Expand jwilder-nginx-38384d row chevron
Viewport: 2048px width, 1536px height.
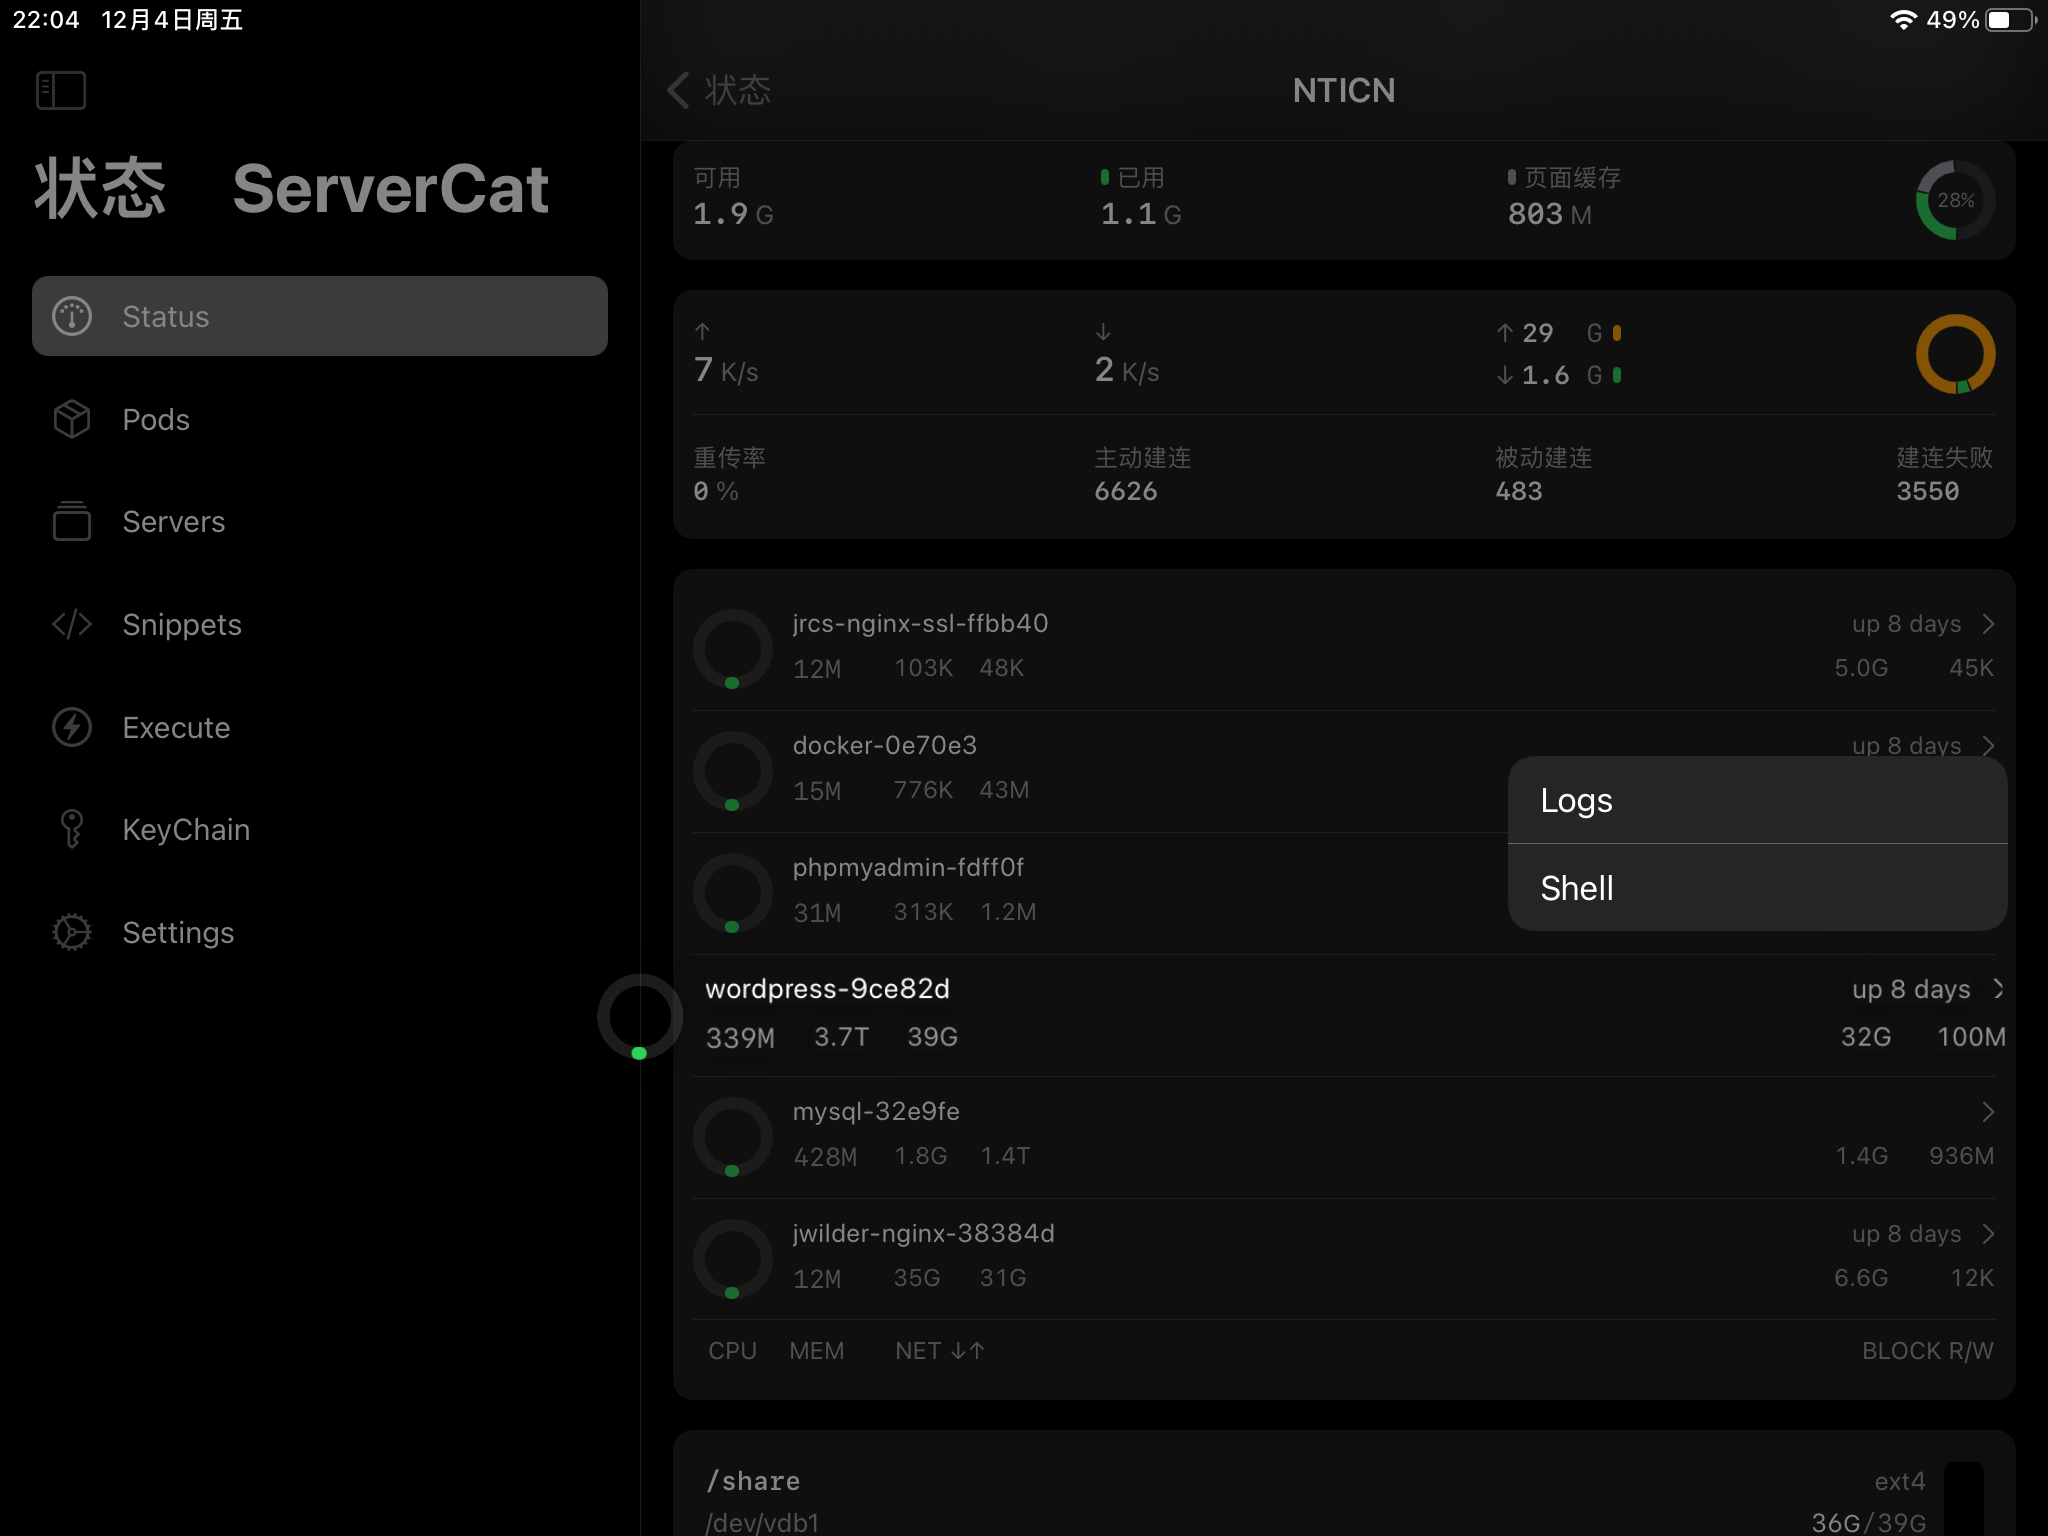(x=1988, y=1234)
